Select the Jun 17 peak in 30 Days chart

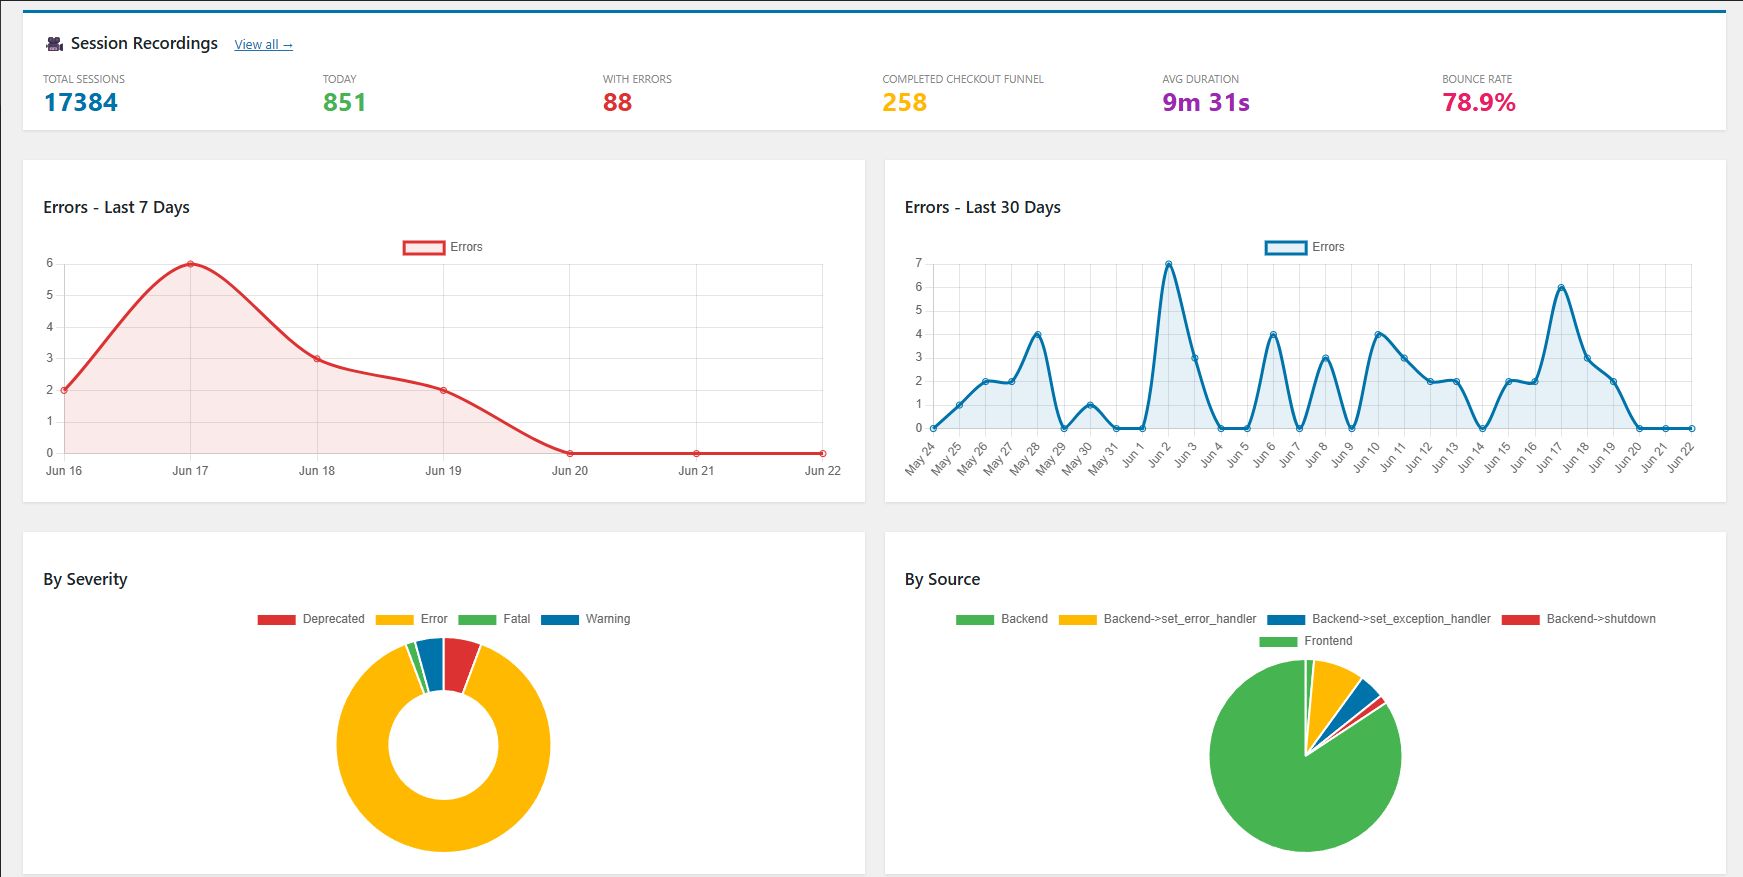point(1561,288)
